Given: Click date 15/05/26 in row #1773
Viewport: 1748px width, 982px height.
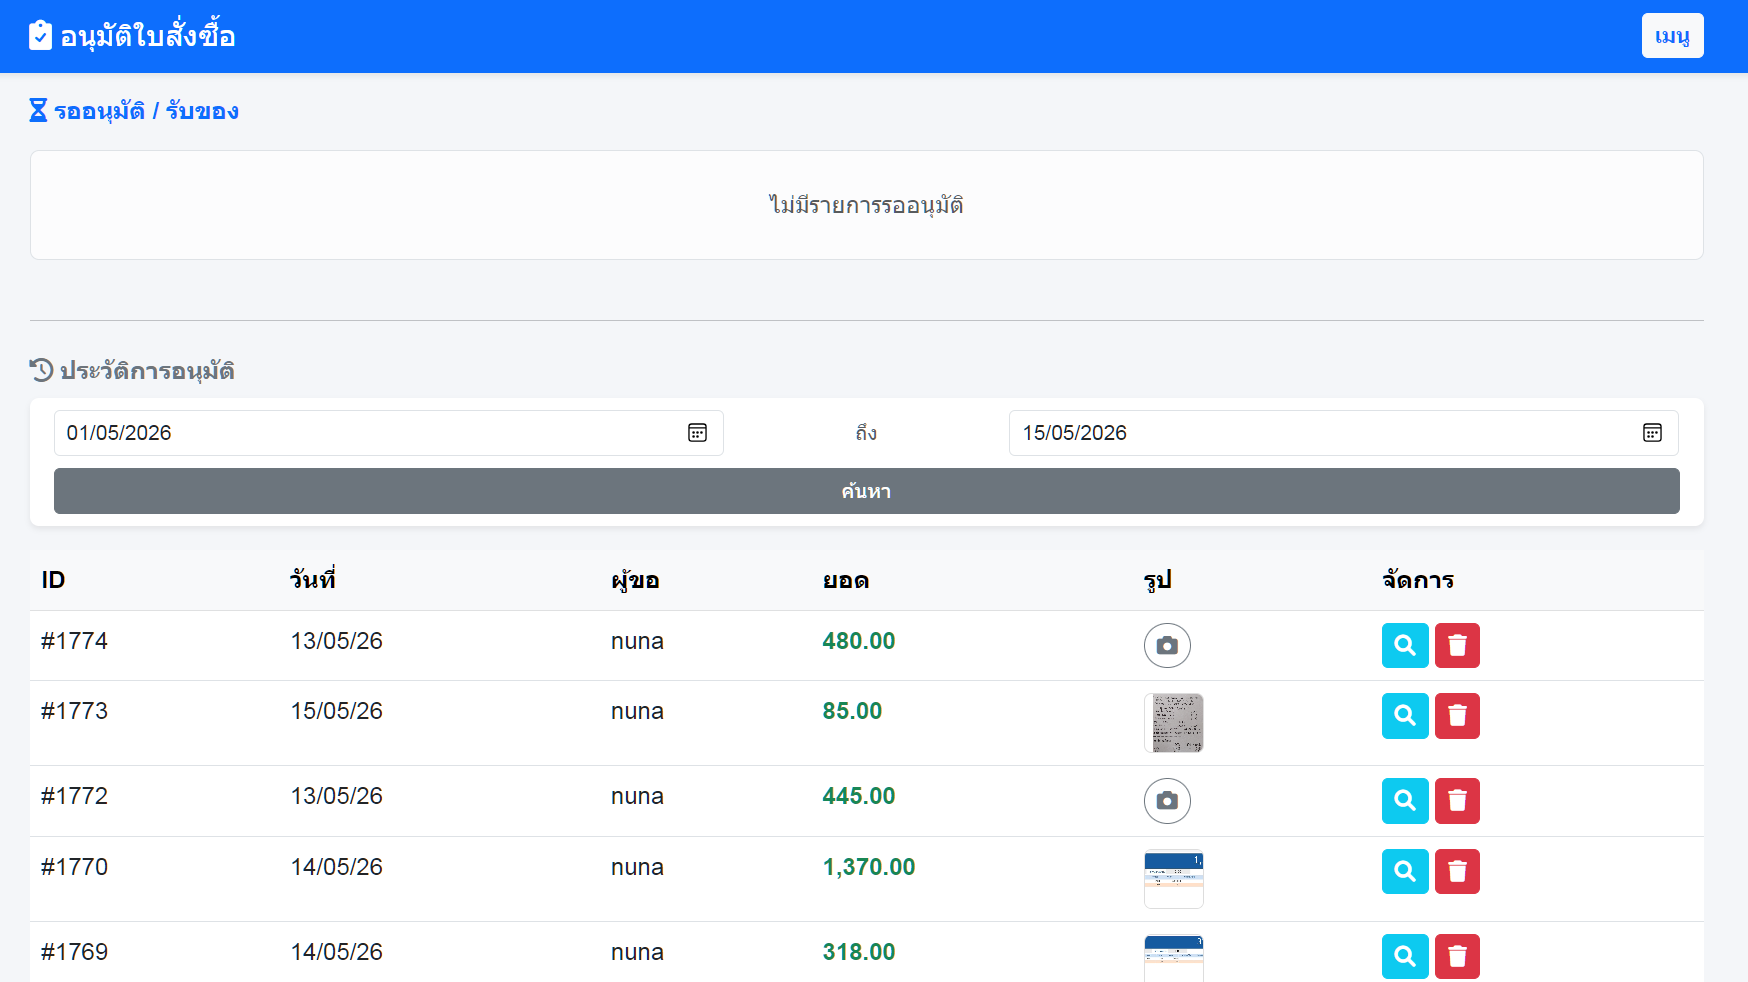Looking at the screenshot, I should tap(337, 711).
